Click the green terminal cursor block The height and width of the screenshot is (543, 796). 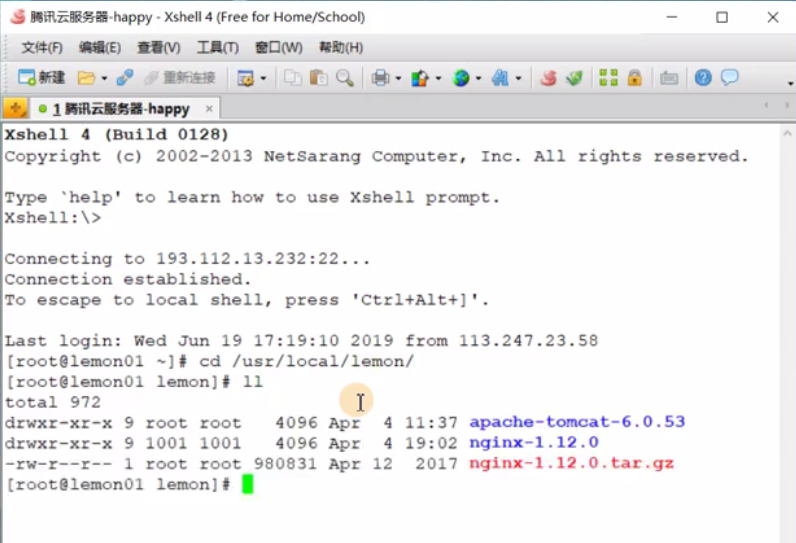click(247, 484)
